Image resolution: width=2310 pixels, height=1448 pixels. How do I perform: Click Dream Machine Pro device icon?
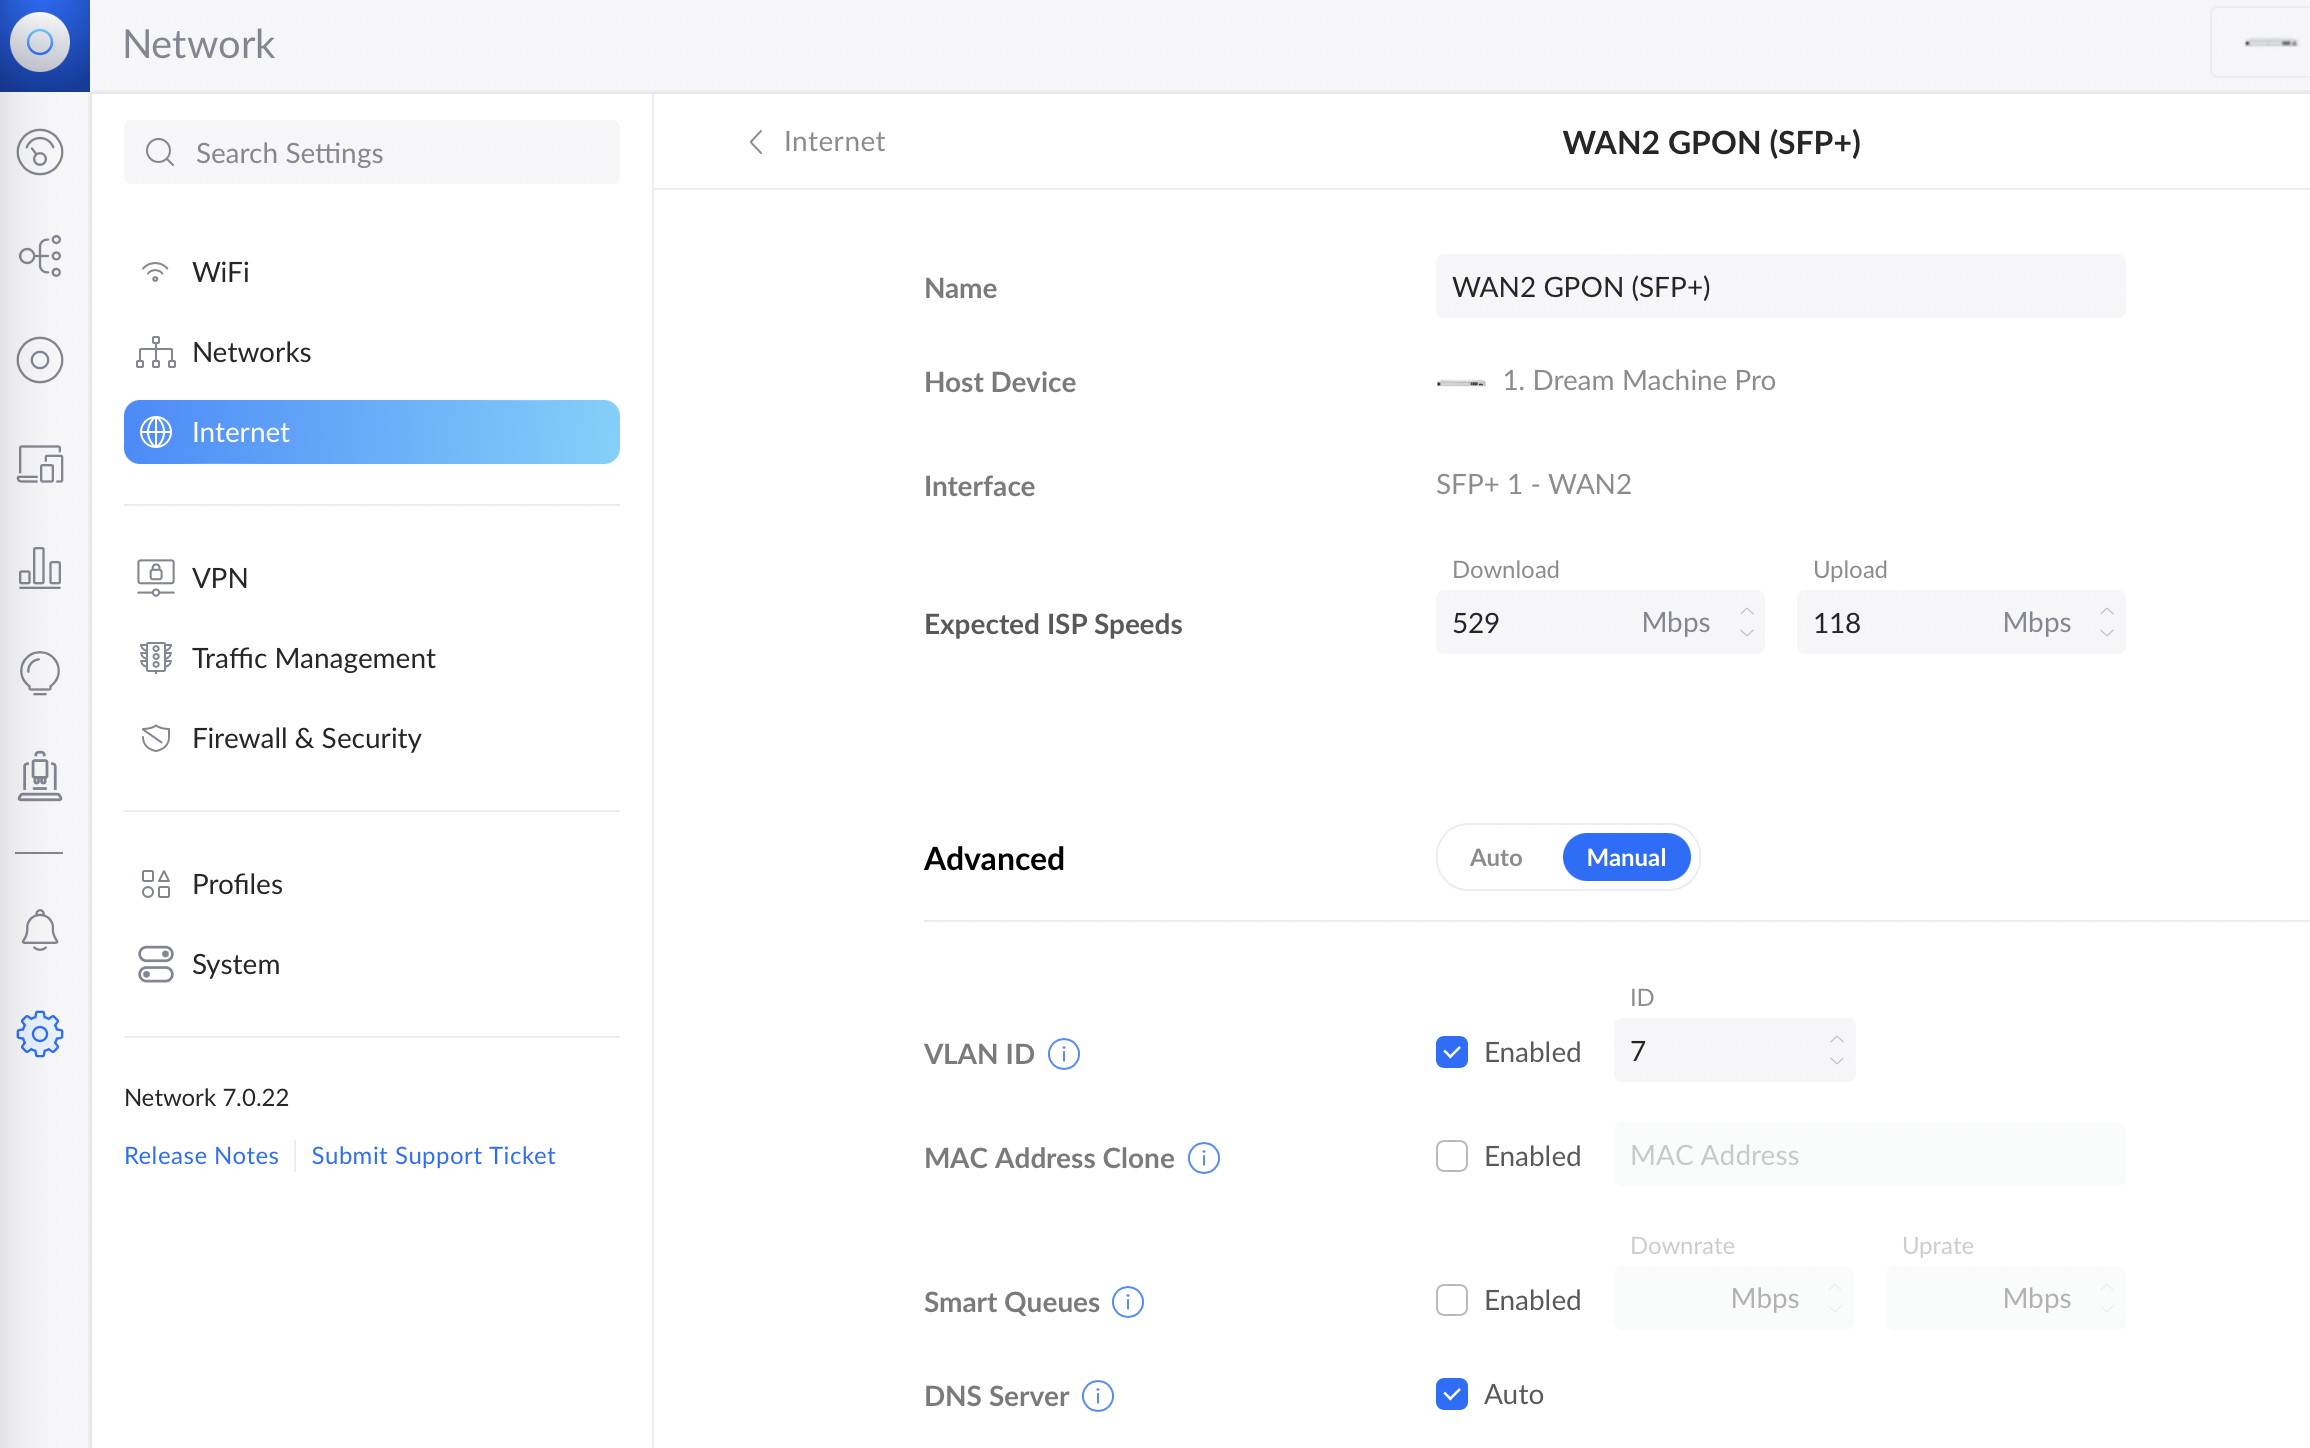click(1461, 382)
